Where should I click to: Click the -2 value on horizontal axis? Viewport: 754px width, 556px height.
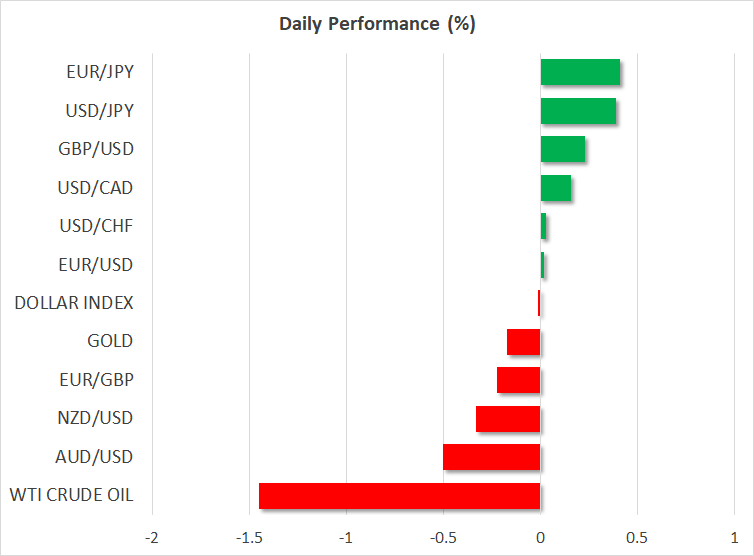[x=153, y=538]
